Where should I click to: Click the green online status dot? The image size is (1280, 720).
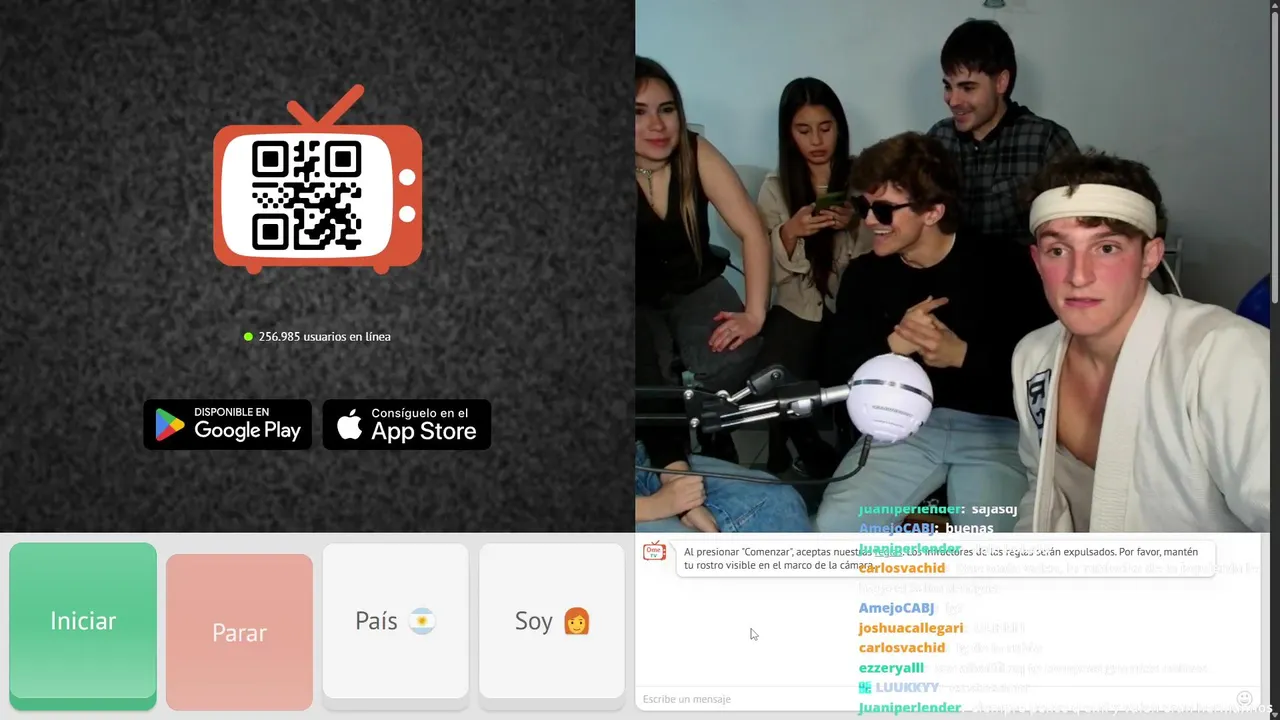248,337
